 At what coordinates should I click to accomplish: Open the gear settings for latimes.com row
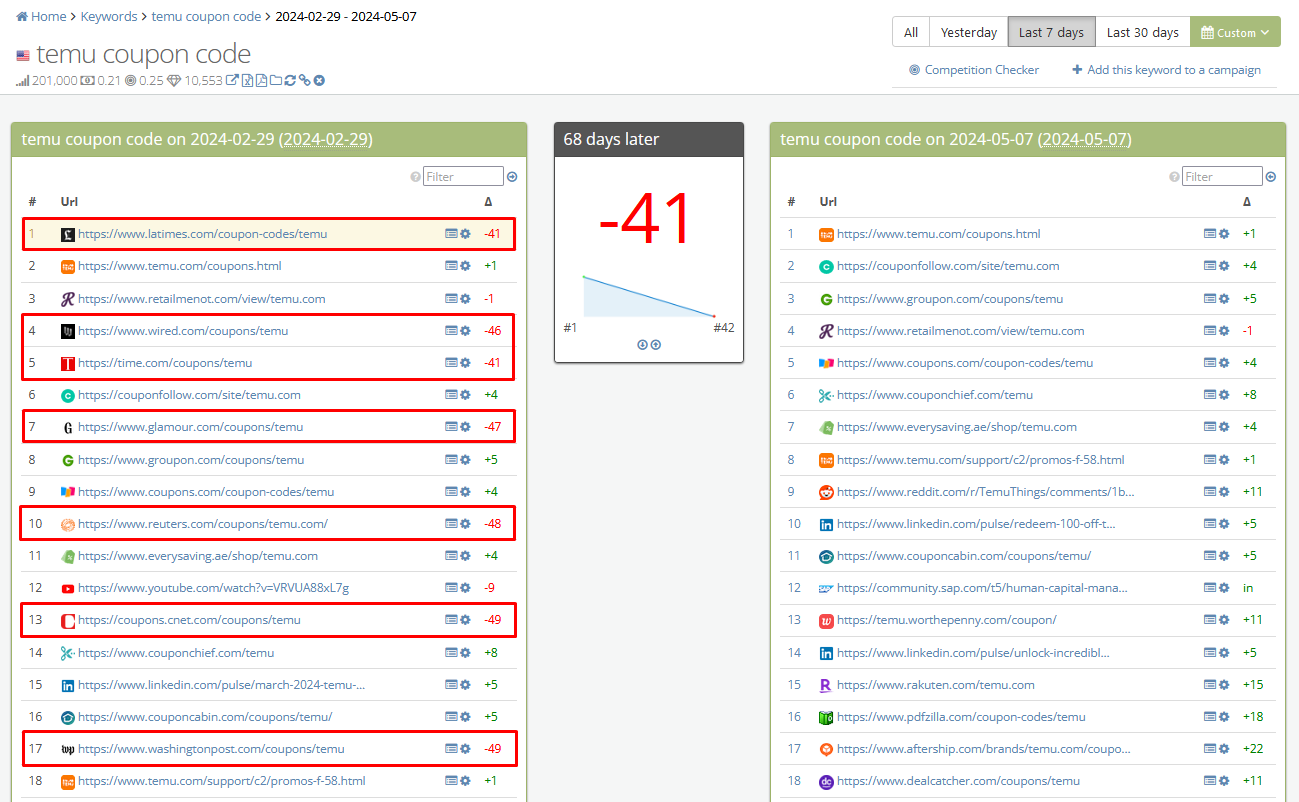(465, 234)
